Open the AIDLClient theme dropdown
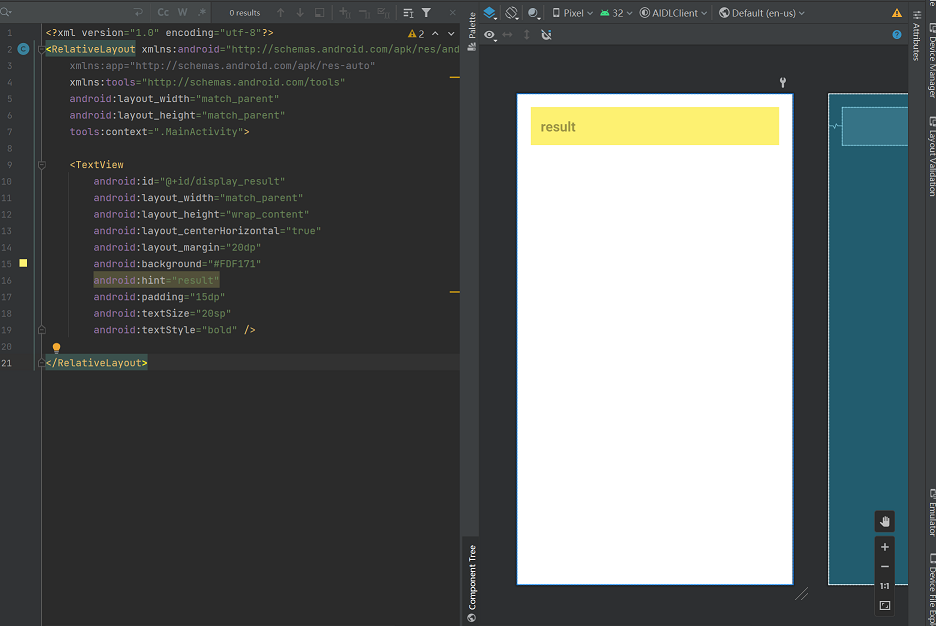The image size is (936, 626). tap(673, 13)
